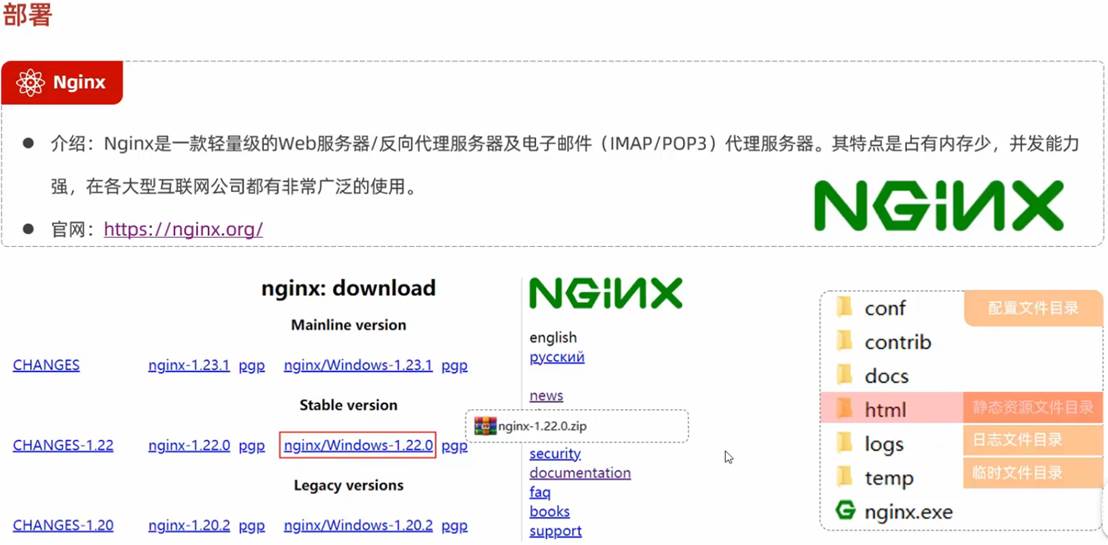Click pgp link next to nginx-1.20.2
Screen dimensions: 1108x545
(252, 526)
